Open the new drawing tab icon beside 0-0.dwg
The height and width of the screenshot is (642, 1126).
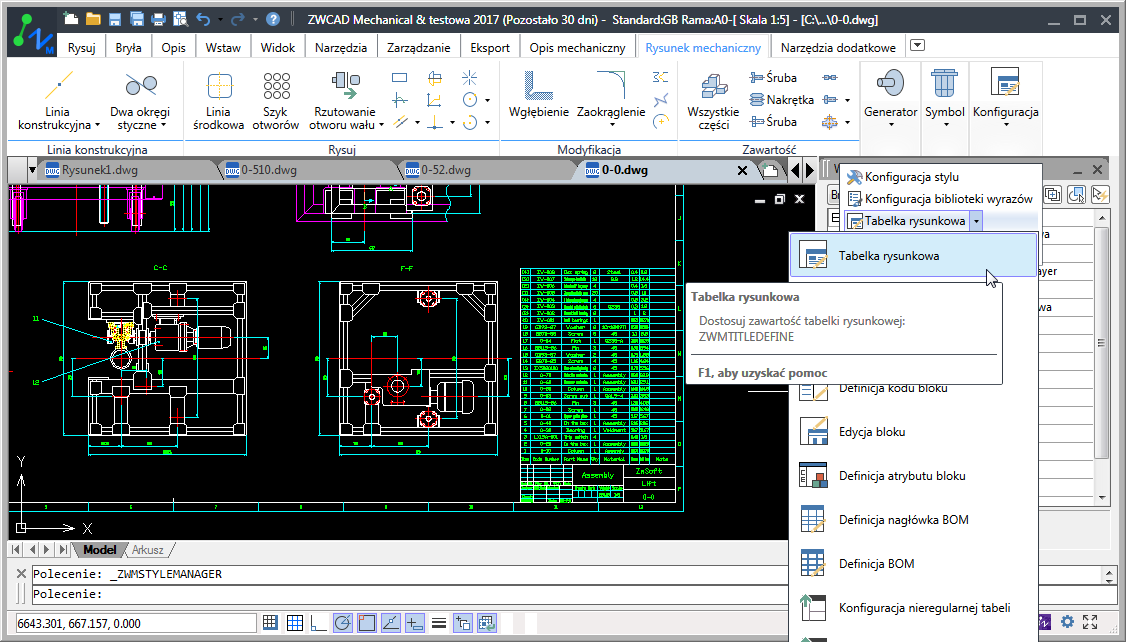[769, 170]
